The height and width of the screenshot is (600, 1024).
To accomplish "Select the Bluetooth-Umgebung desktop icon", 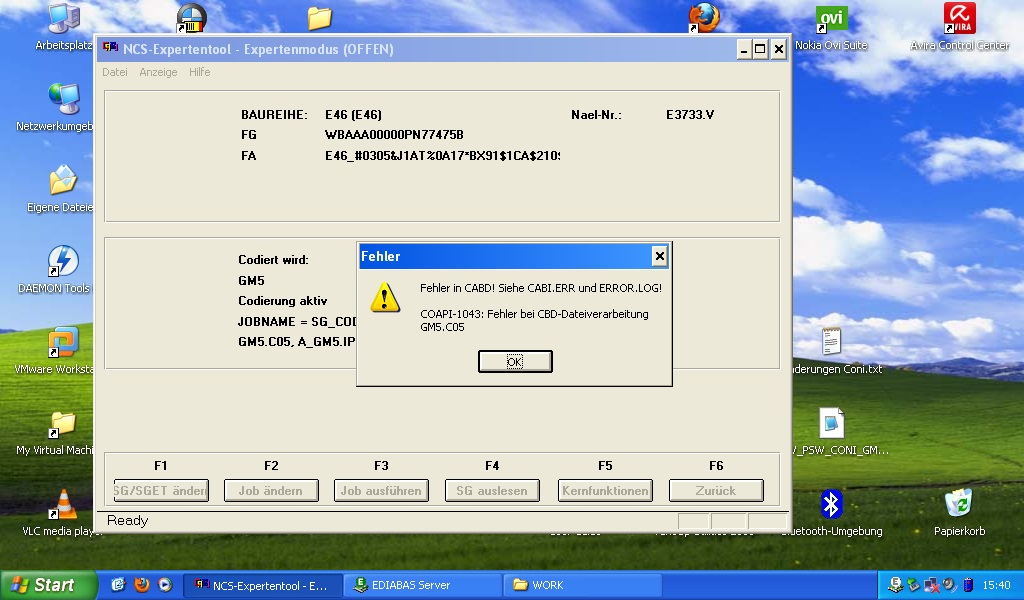I will coord(831,505).
